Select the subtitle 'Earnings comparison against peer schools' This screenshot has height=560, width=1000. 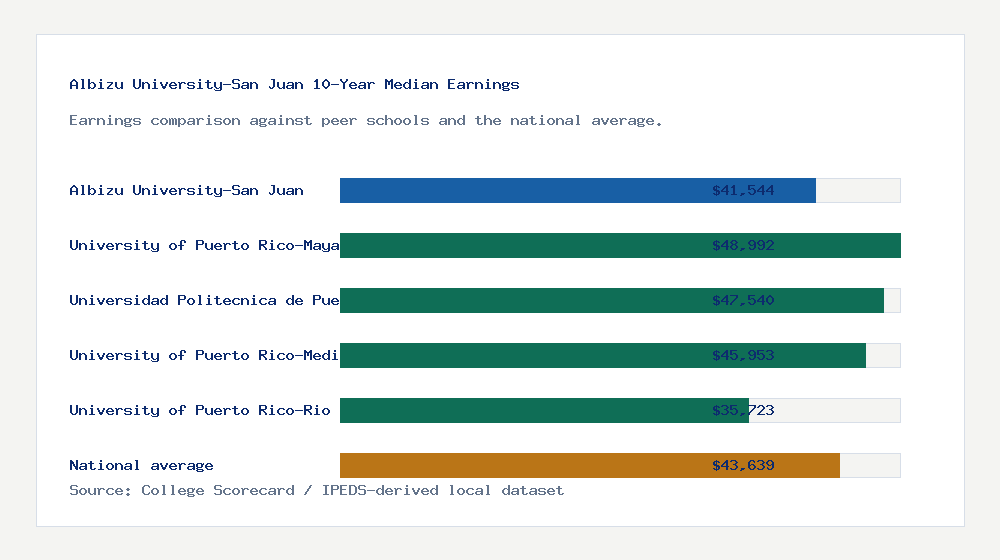coord(249,121)
